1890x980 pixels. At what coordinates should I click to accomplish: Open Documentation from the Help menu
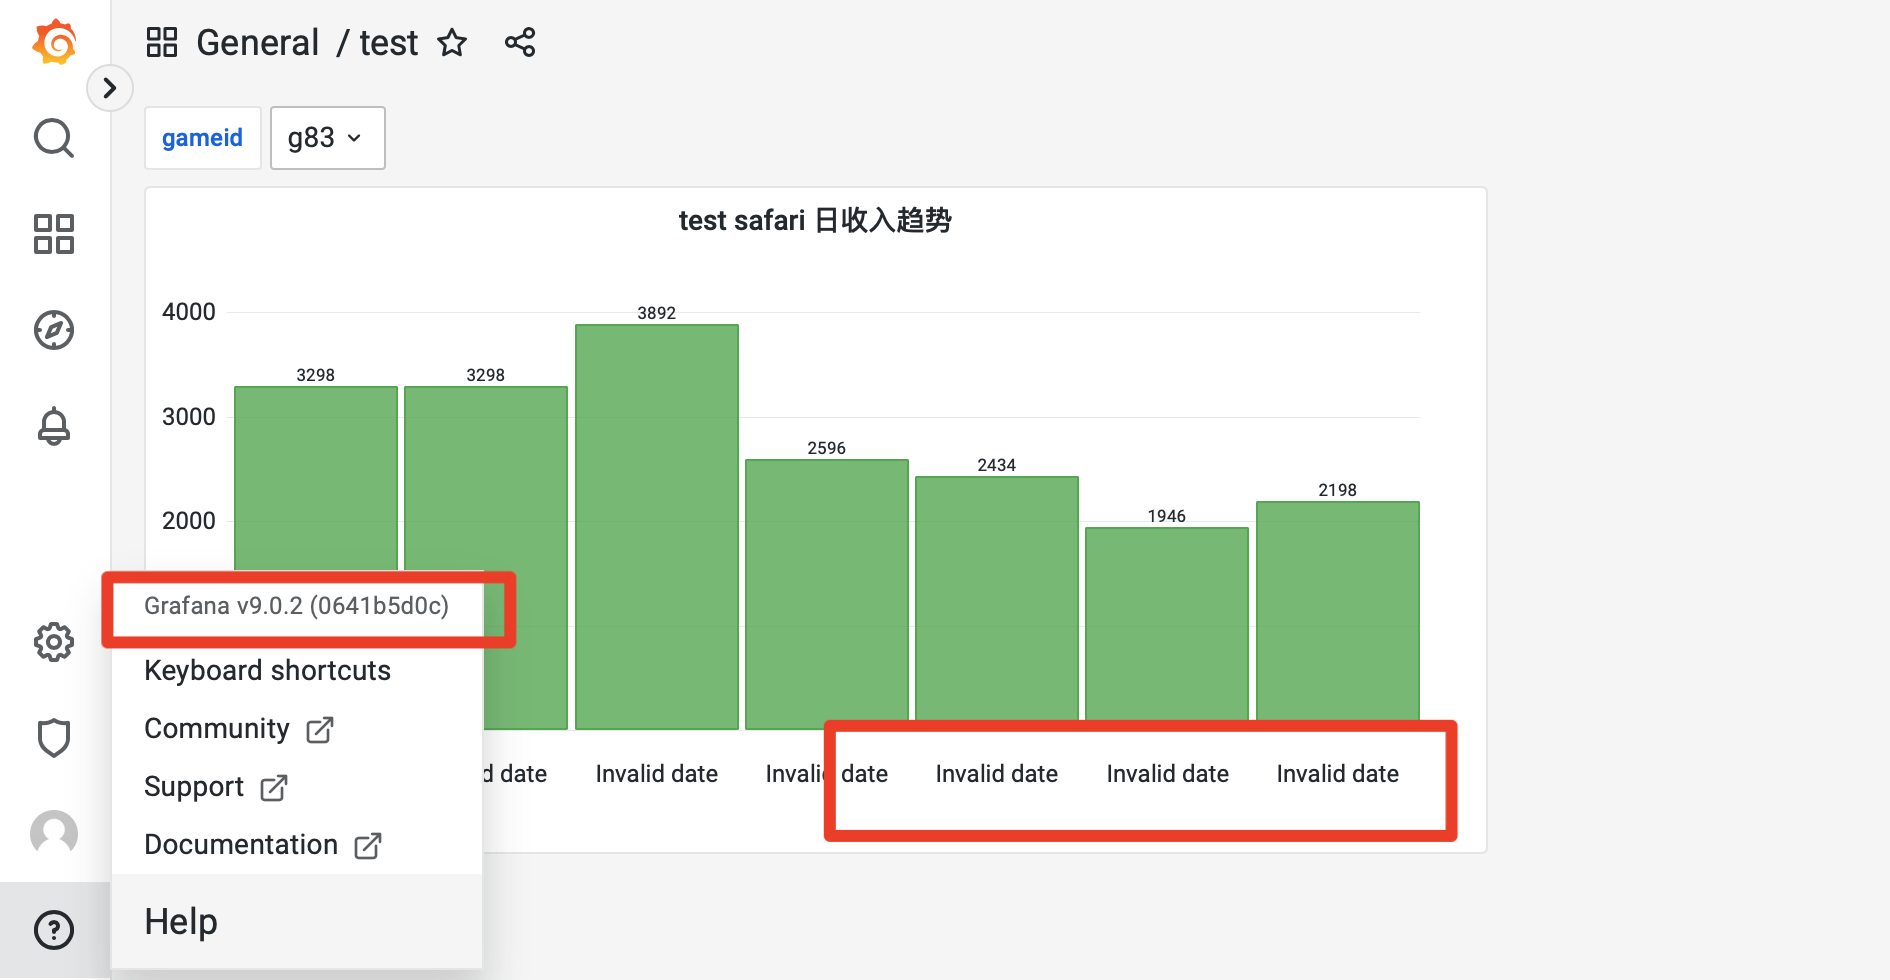[262, 845]
